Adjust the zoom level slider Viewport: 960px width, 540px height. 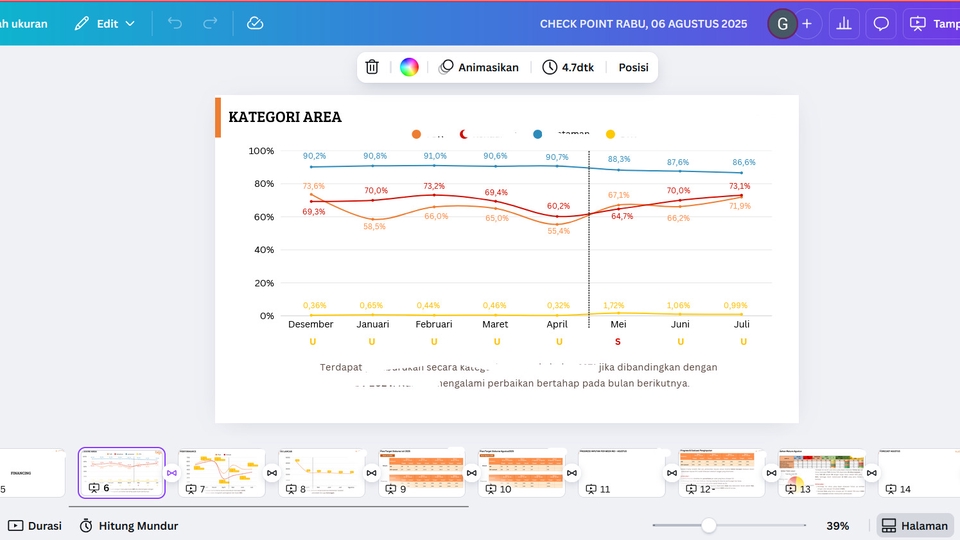708,525
